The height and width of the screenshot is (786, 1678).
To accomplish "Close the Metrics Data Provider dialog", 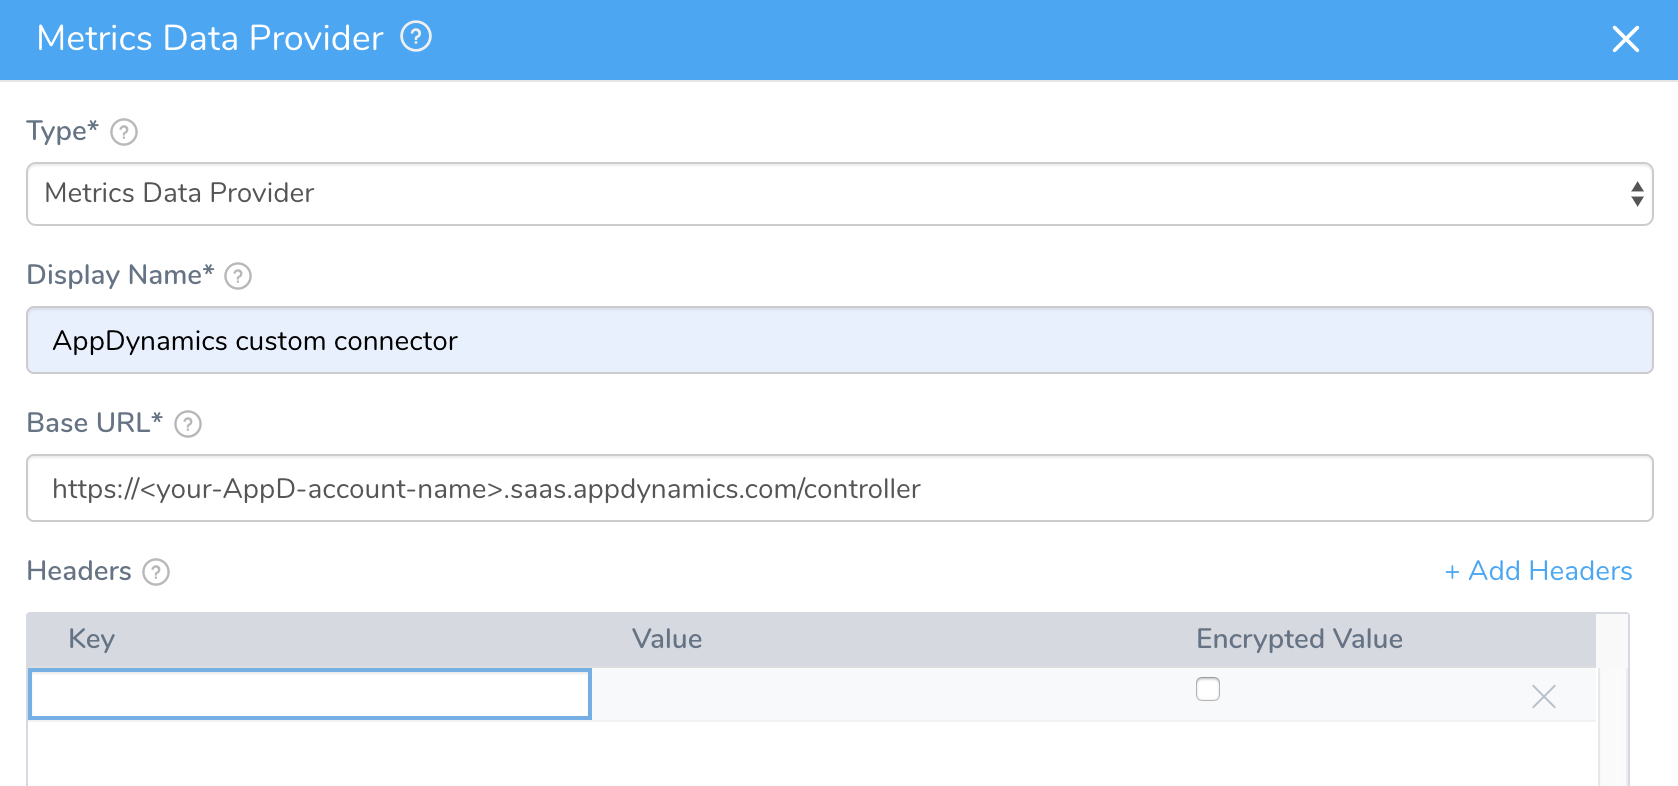I will (x=1626, y=39).
